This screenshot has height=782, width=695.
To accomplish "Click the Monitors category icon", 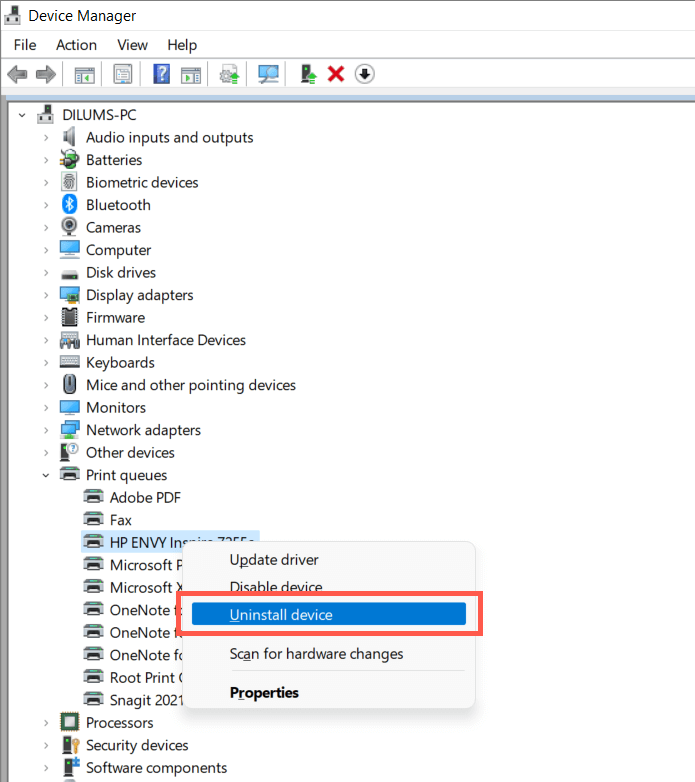I will coord(69,407).
